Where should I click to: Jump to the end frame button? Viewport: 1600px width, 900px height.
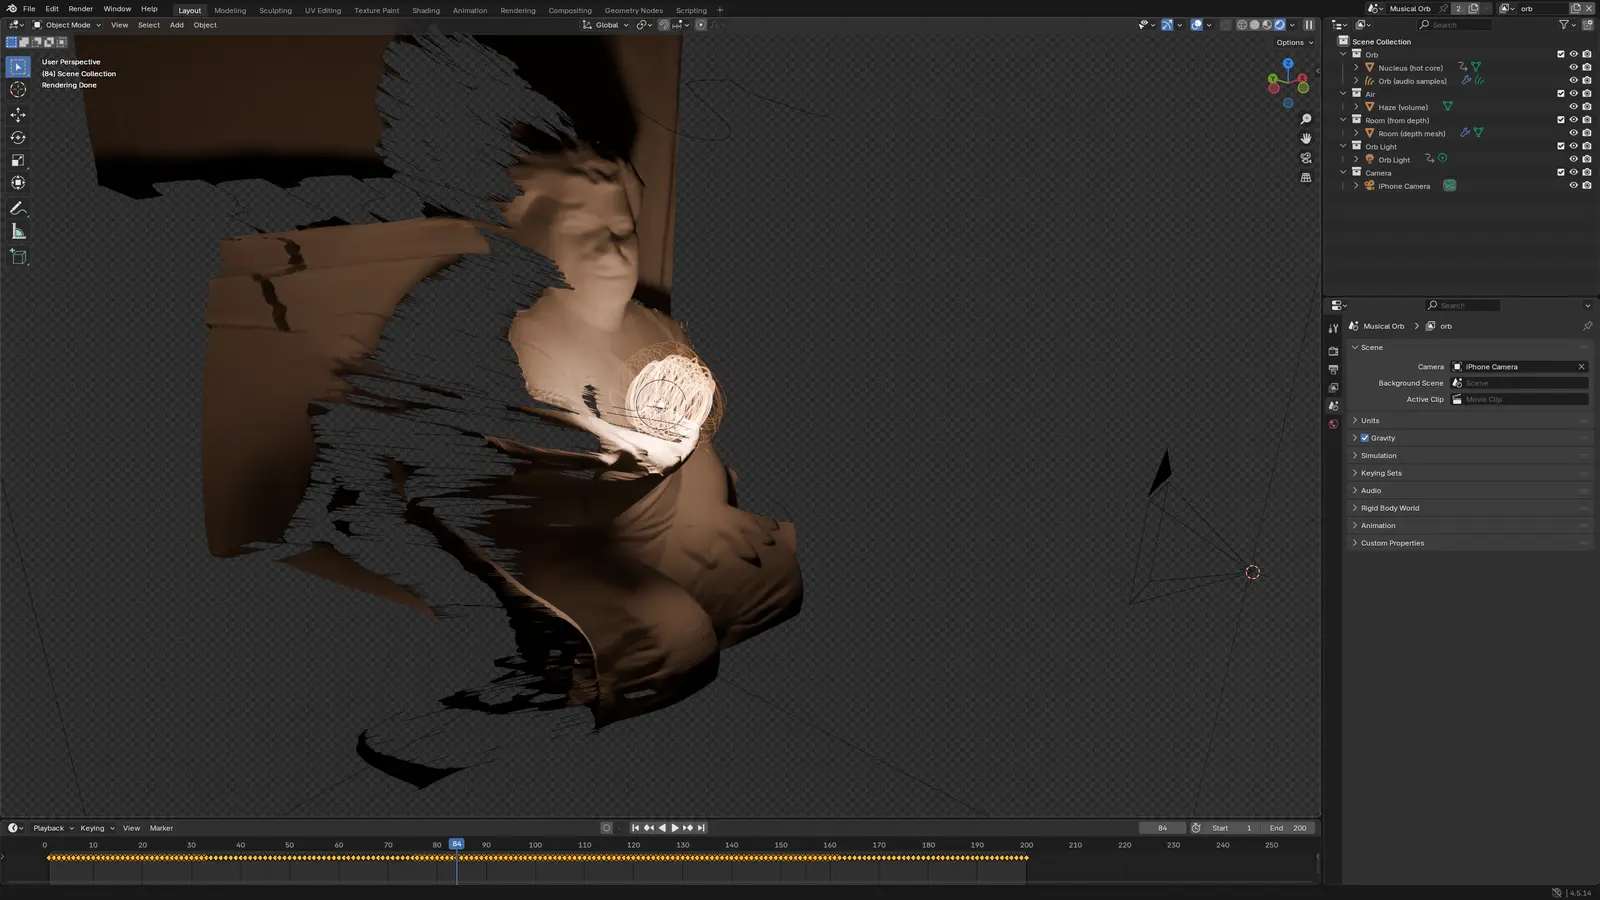pyautogui.click(x=701, y=828)
